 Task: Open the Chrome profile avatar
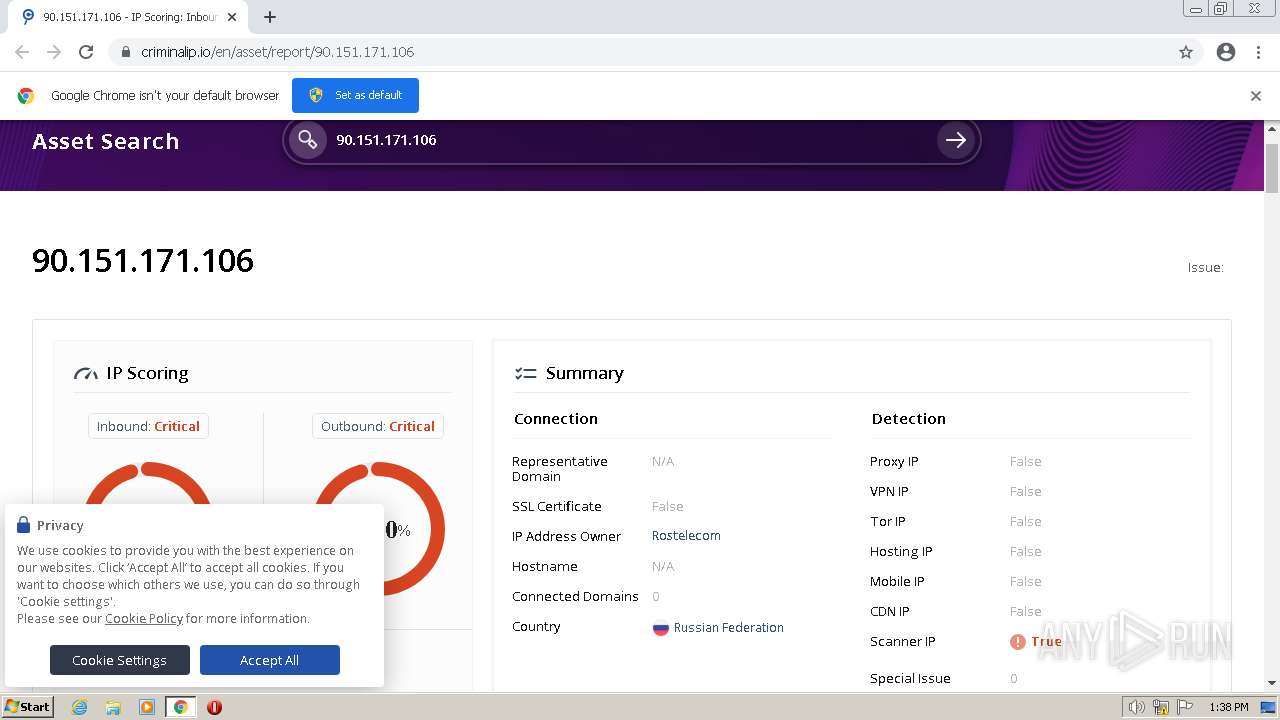[1226, 52]
